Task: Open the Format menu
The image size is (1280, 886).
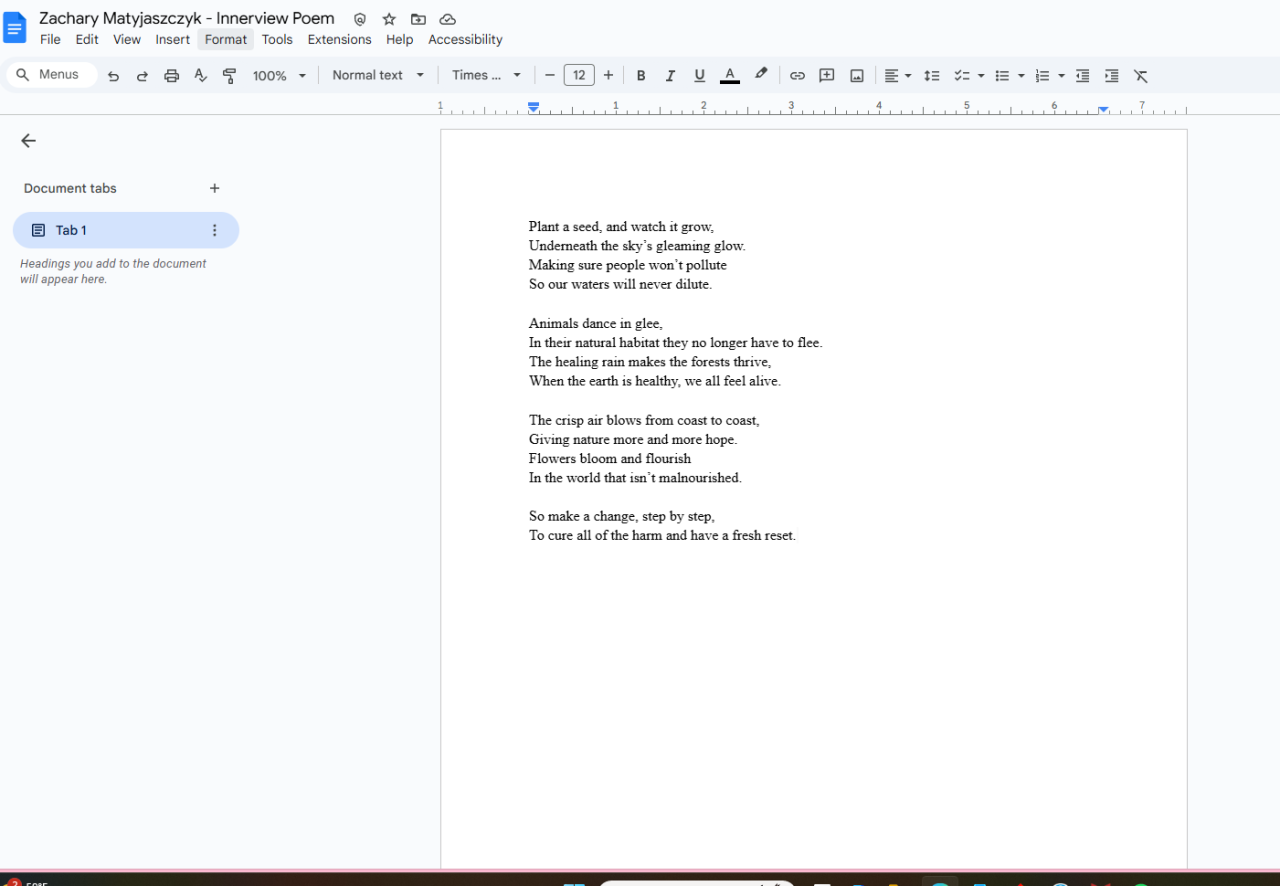Action: [226, 40]
